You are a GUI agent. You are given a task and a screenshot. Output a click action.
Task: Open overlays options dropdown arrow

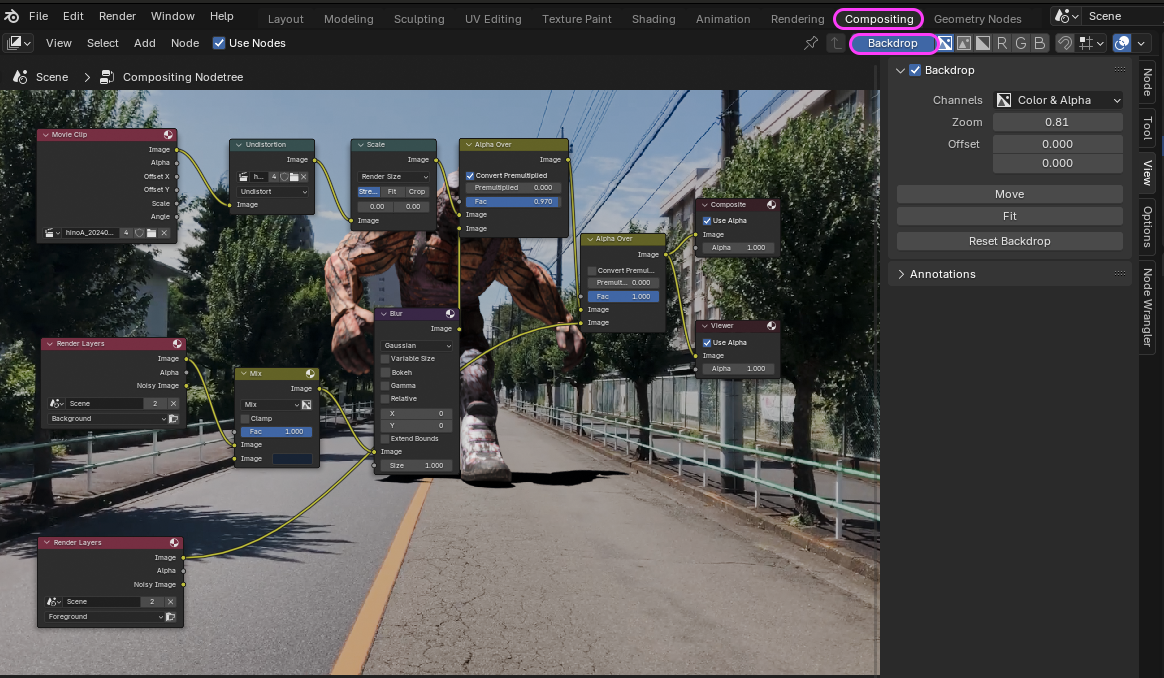[1141, 43]
